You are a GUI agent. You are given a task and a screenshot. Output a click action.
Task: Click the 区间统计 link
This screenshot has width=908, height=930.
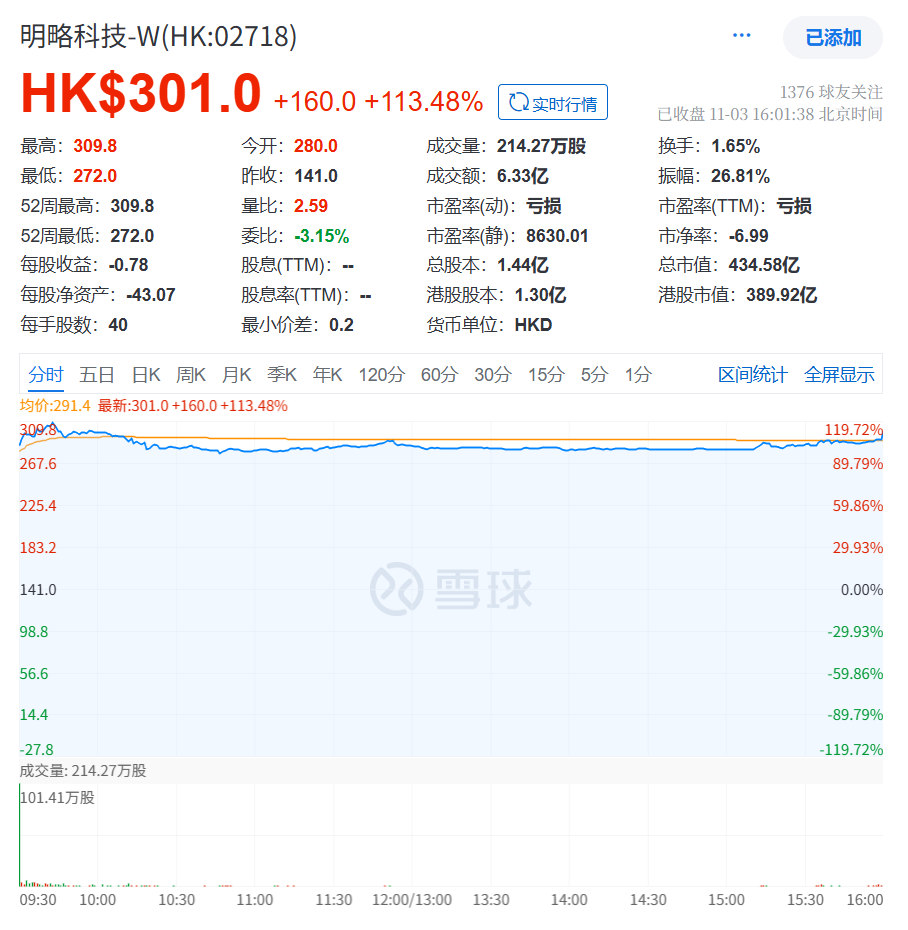(753, 375)
